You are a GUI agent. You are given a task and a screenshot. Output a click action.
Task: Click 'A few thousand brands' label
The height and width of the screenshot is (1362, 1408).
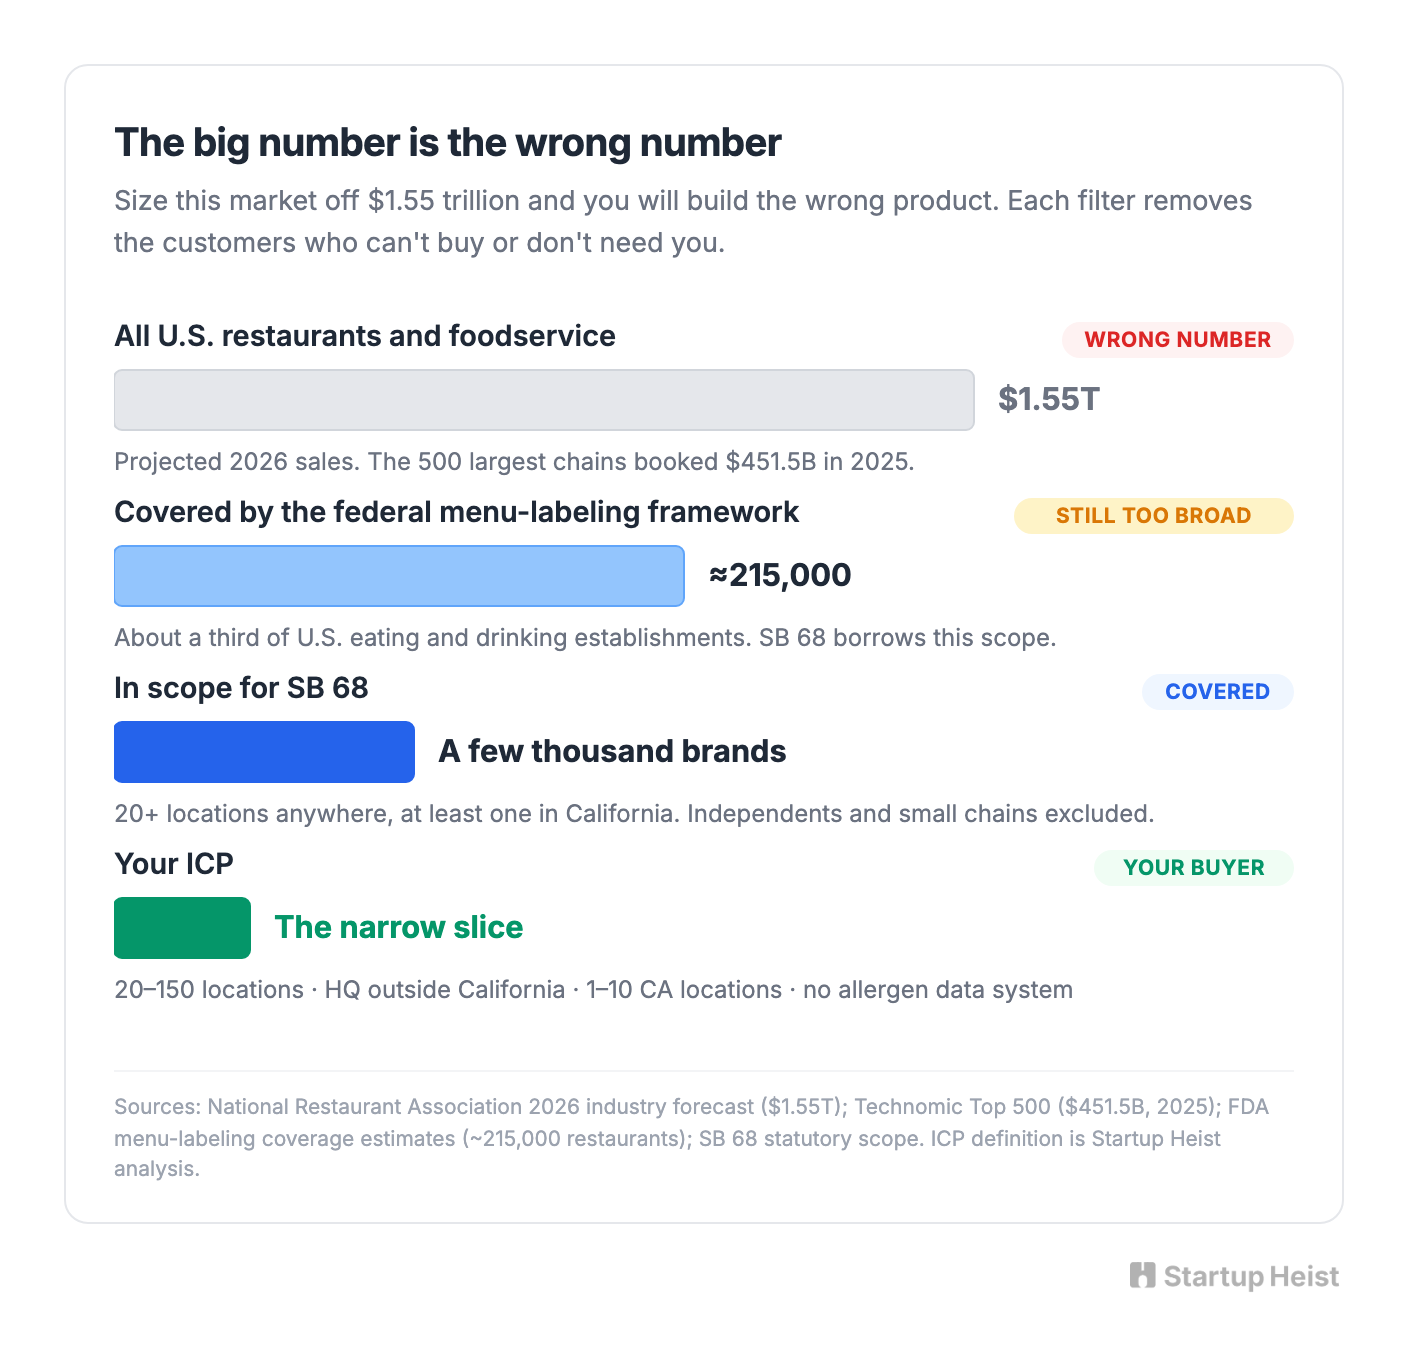[x=612, y=752]
